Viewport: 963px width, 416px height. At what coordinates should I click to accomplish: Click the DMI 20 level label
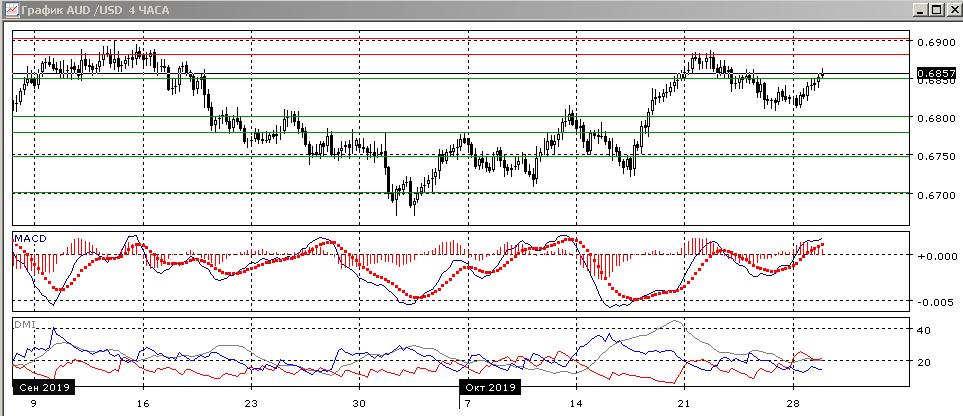coord(925,362)
